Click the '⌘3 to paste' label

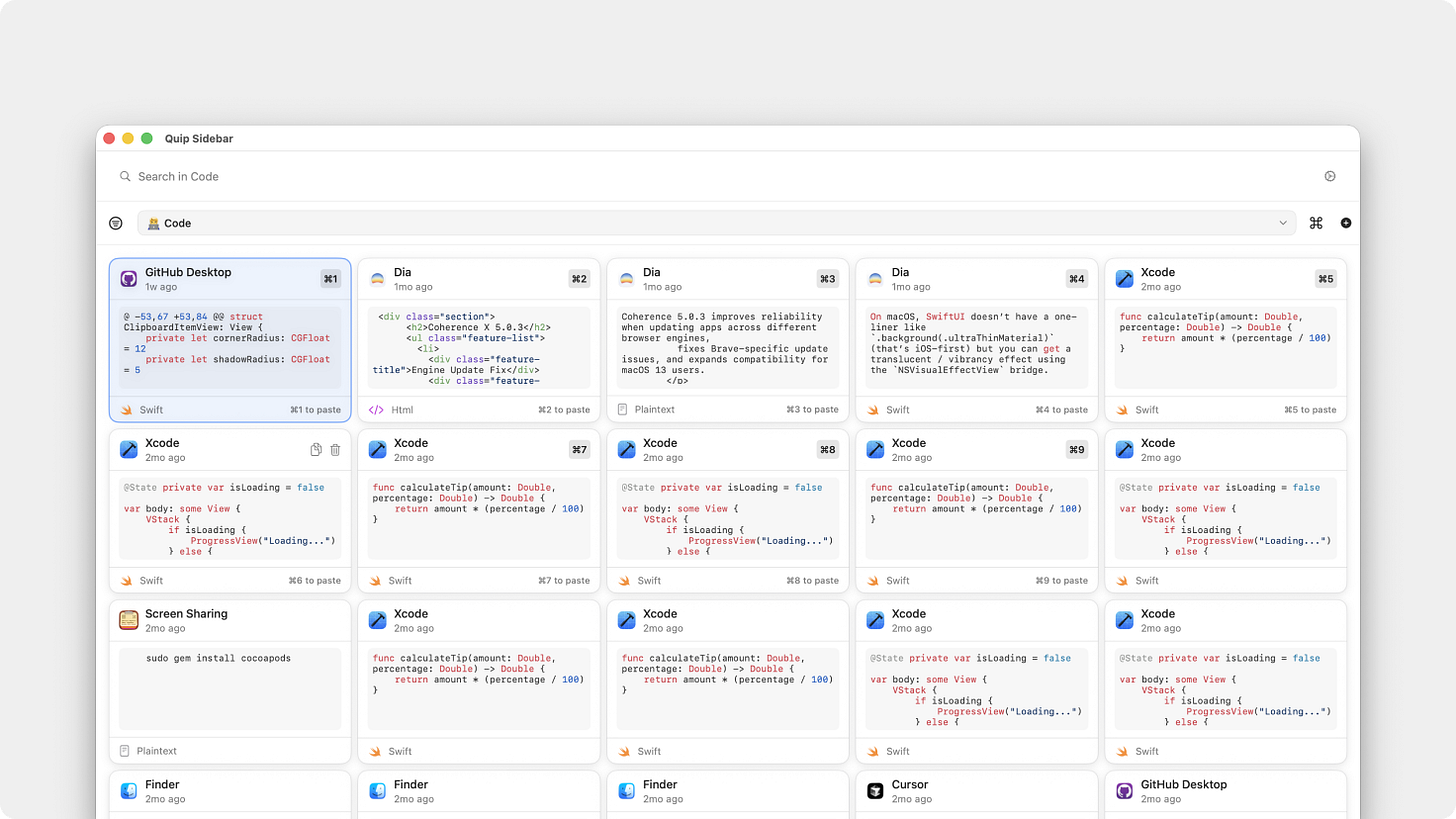coord(812,410)
